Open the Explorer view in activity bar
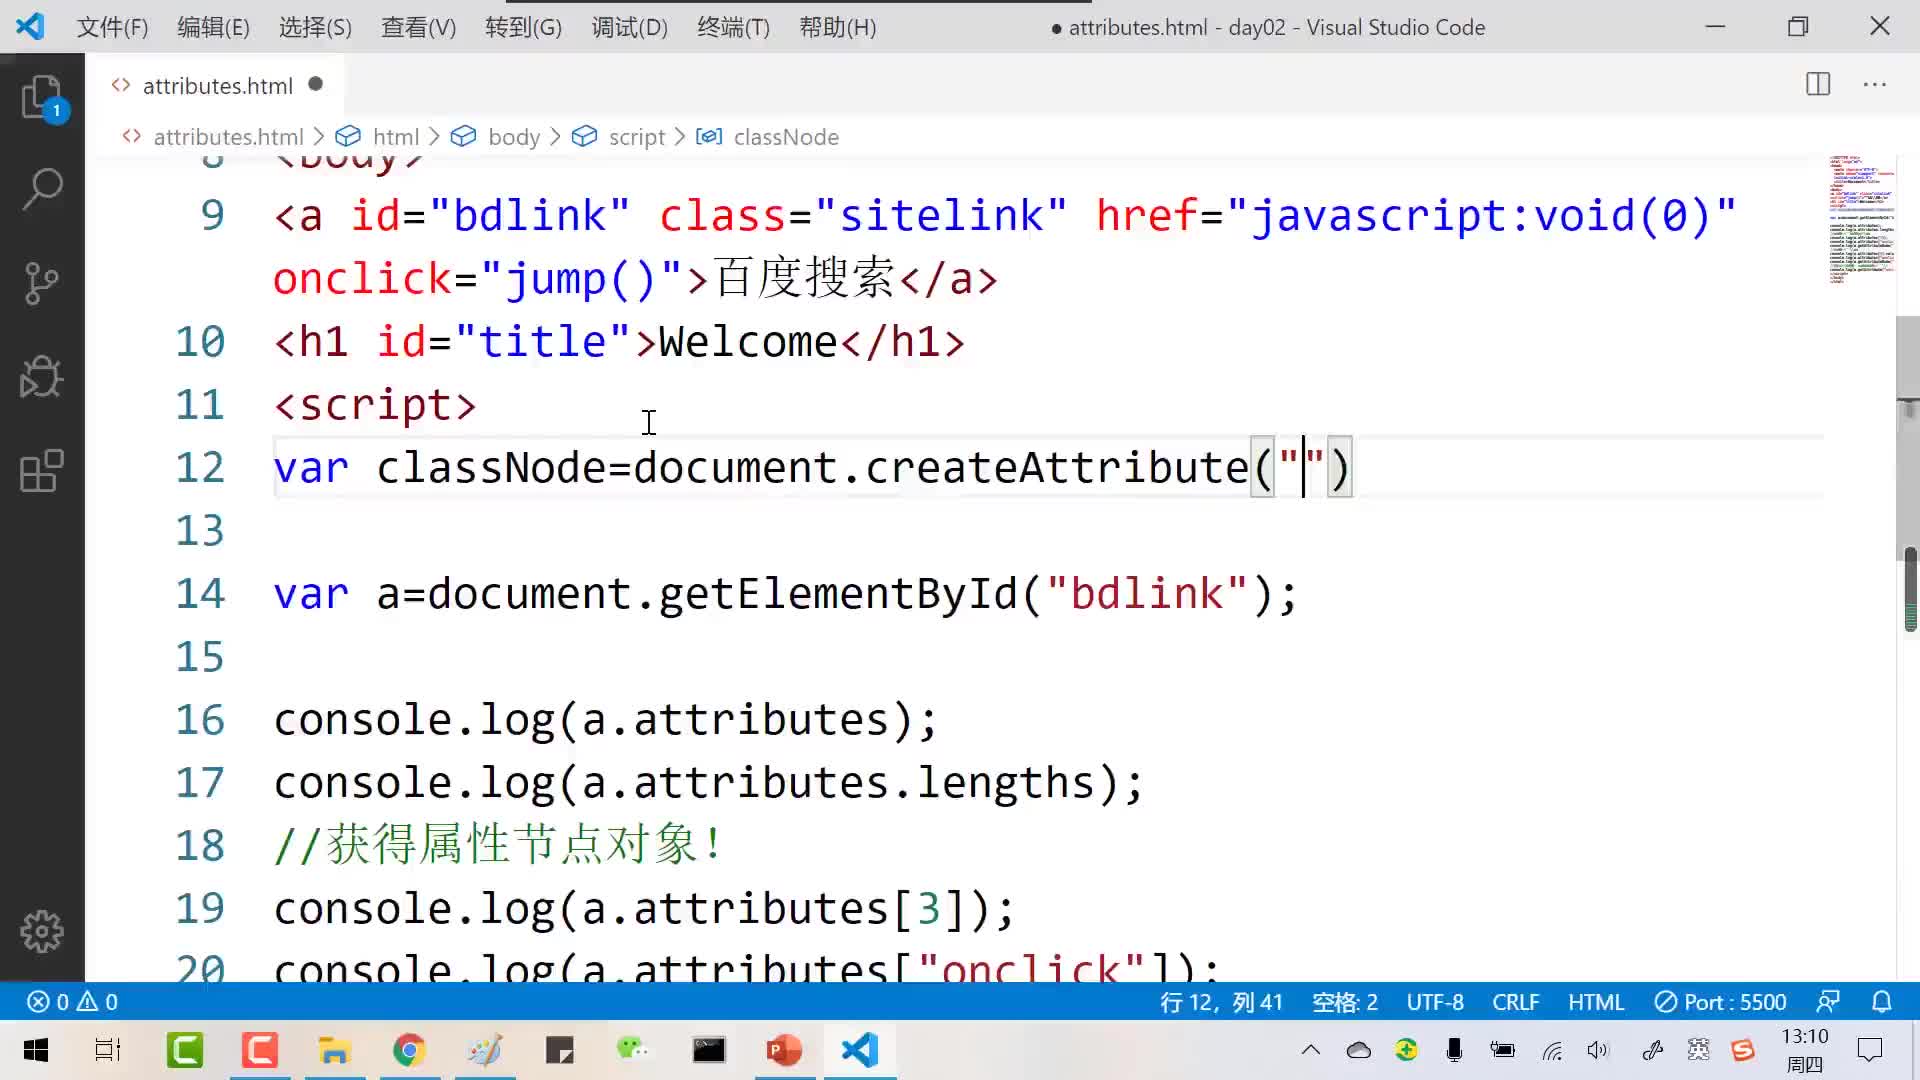Viewport: 1920px width, 1080px height. point(42,98)
